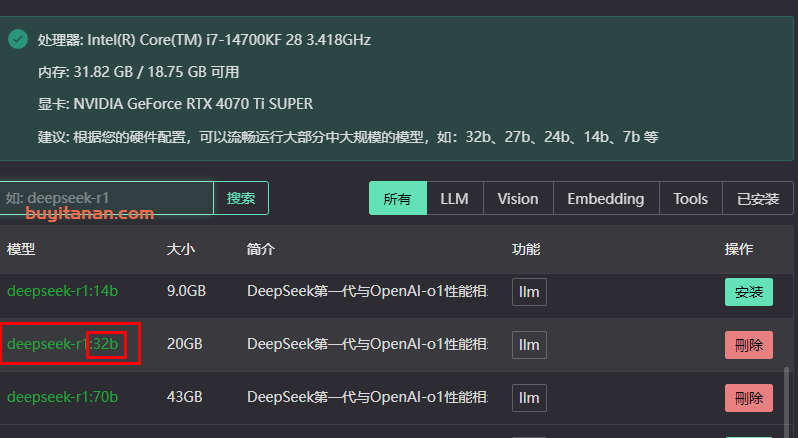The width and height of the screenshot is (798, 438).
Task: Click the 43GB size cell
Action: click(185, 397)
